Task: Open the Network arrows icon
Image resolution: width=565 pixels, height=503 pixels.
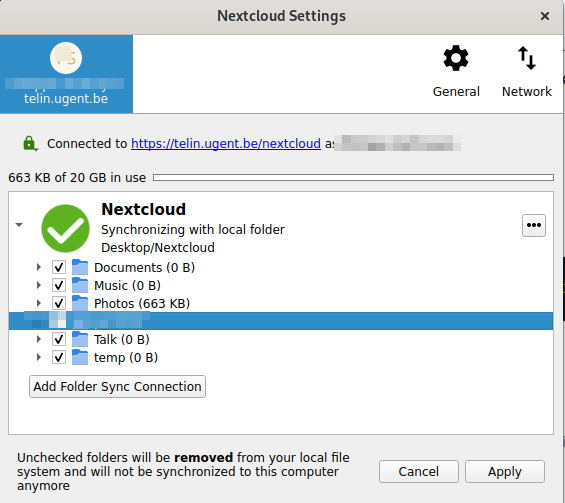Action: coord(527,58)
